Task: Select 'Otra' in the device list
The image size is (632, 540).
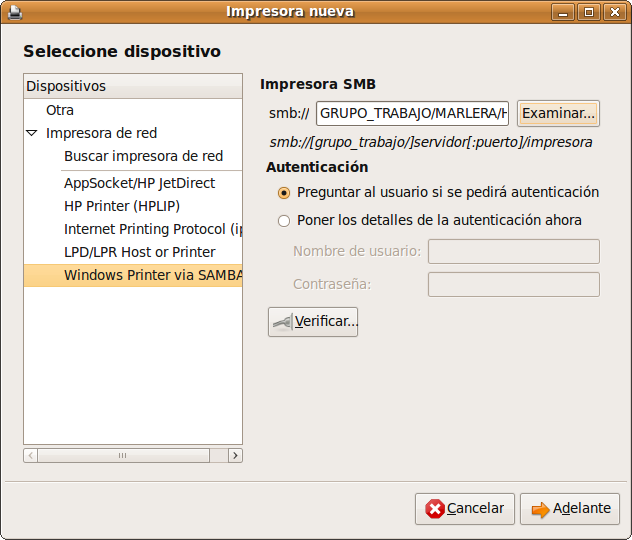Action: (60, 110)
